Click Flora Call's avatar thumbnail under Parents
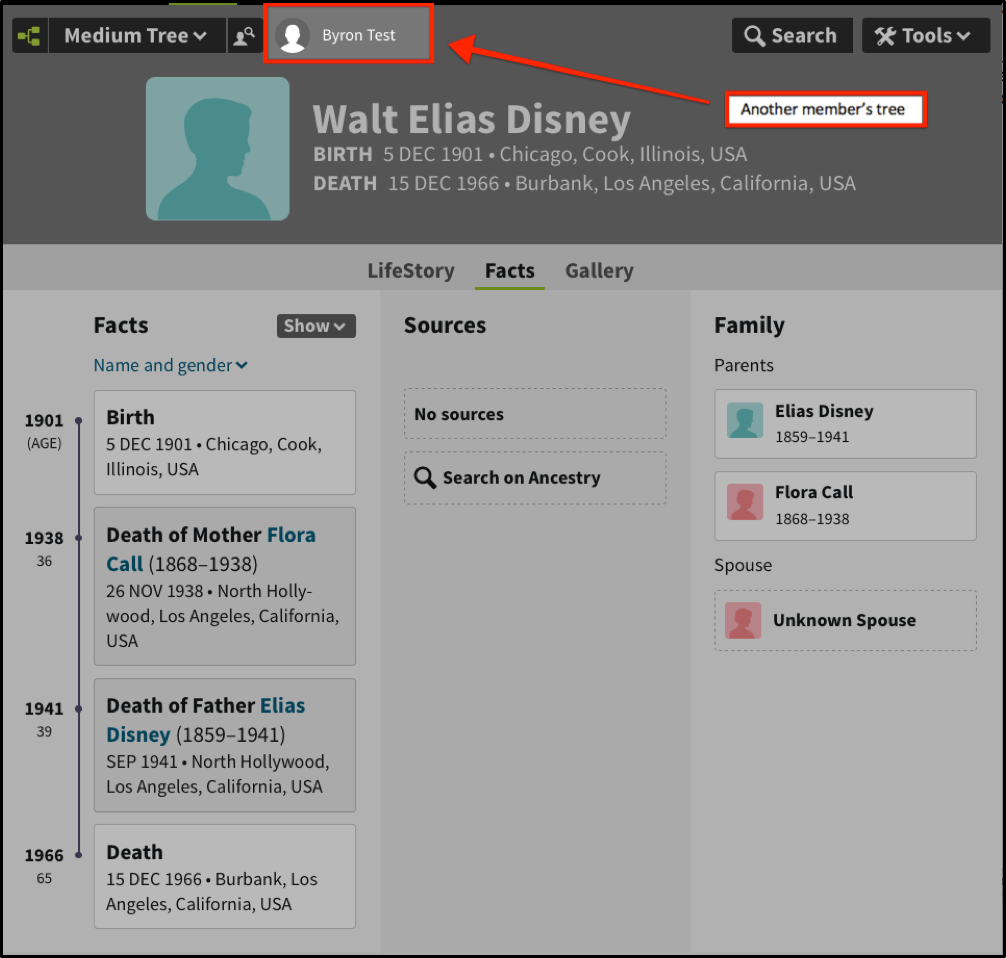 coord(744,502)
